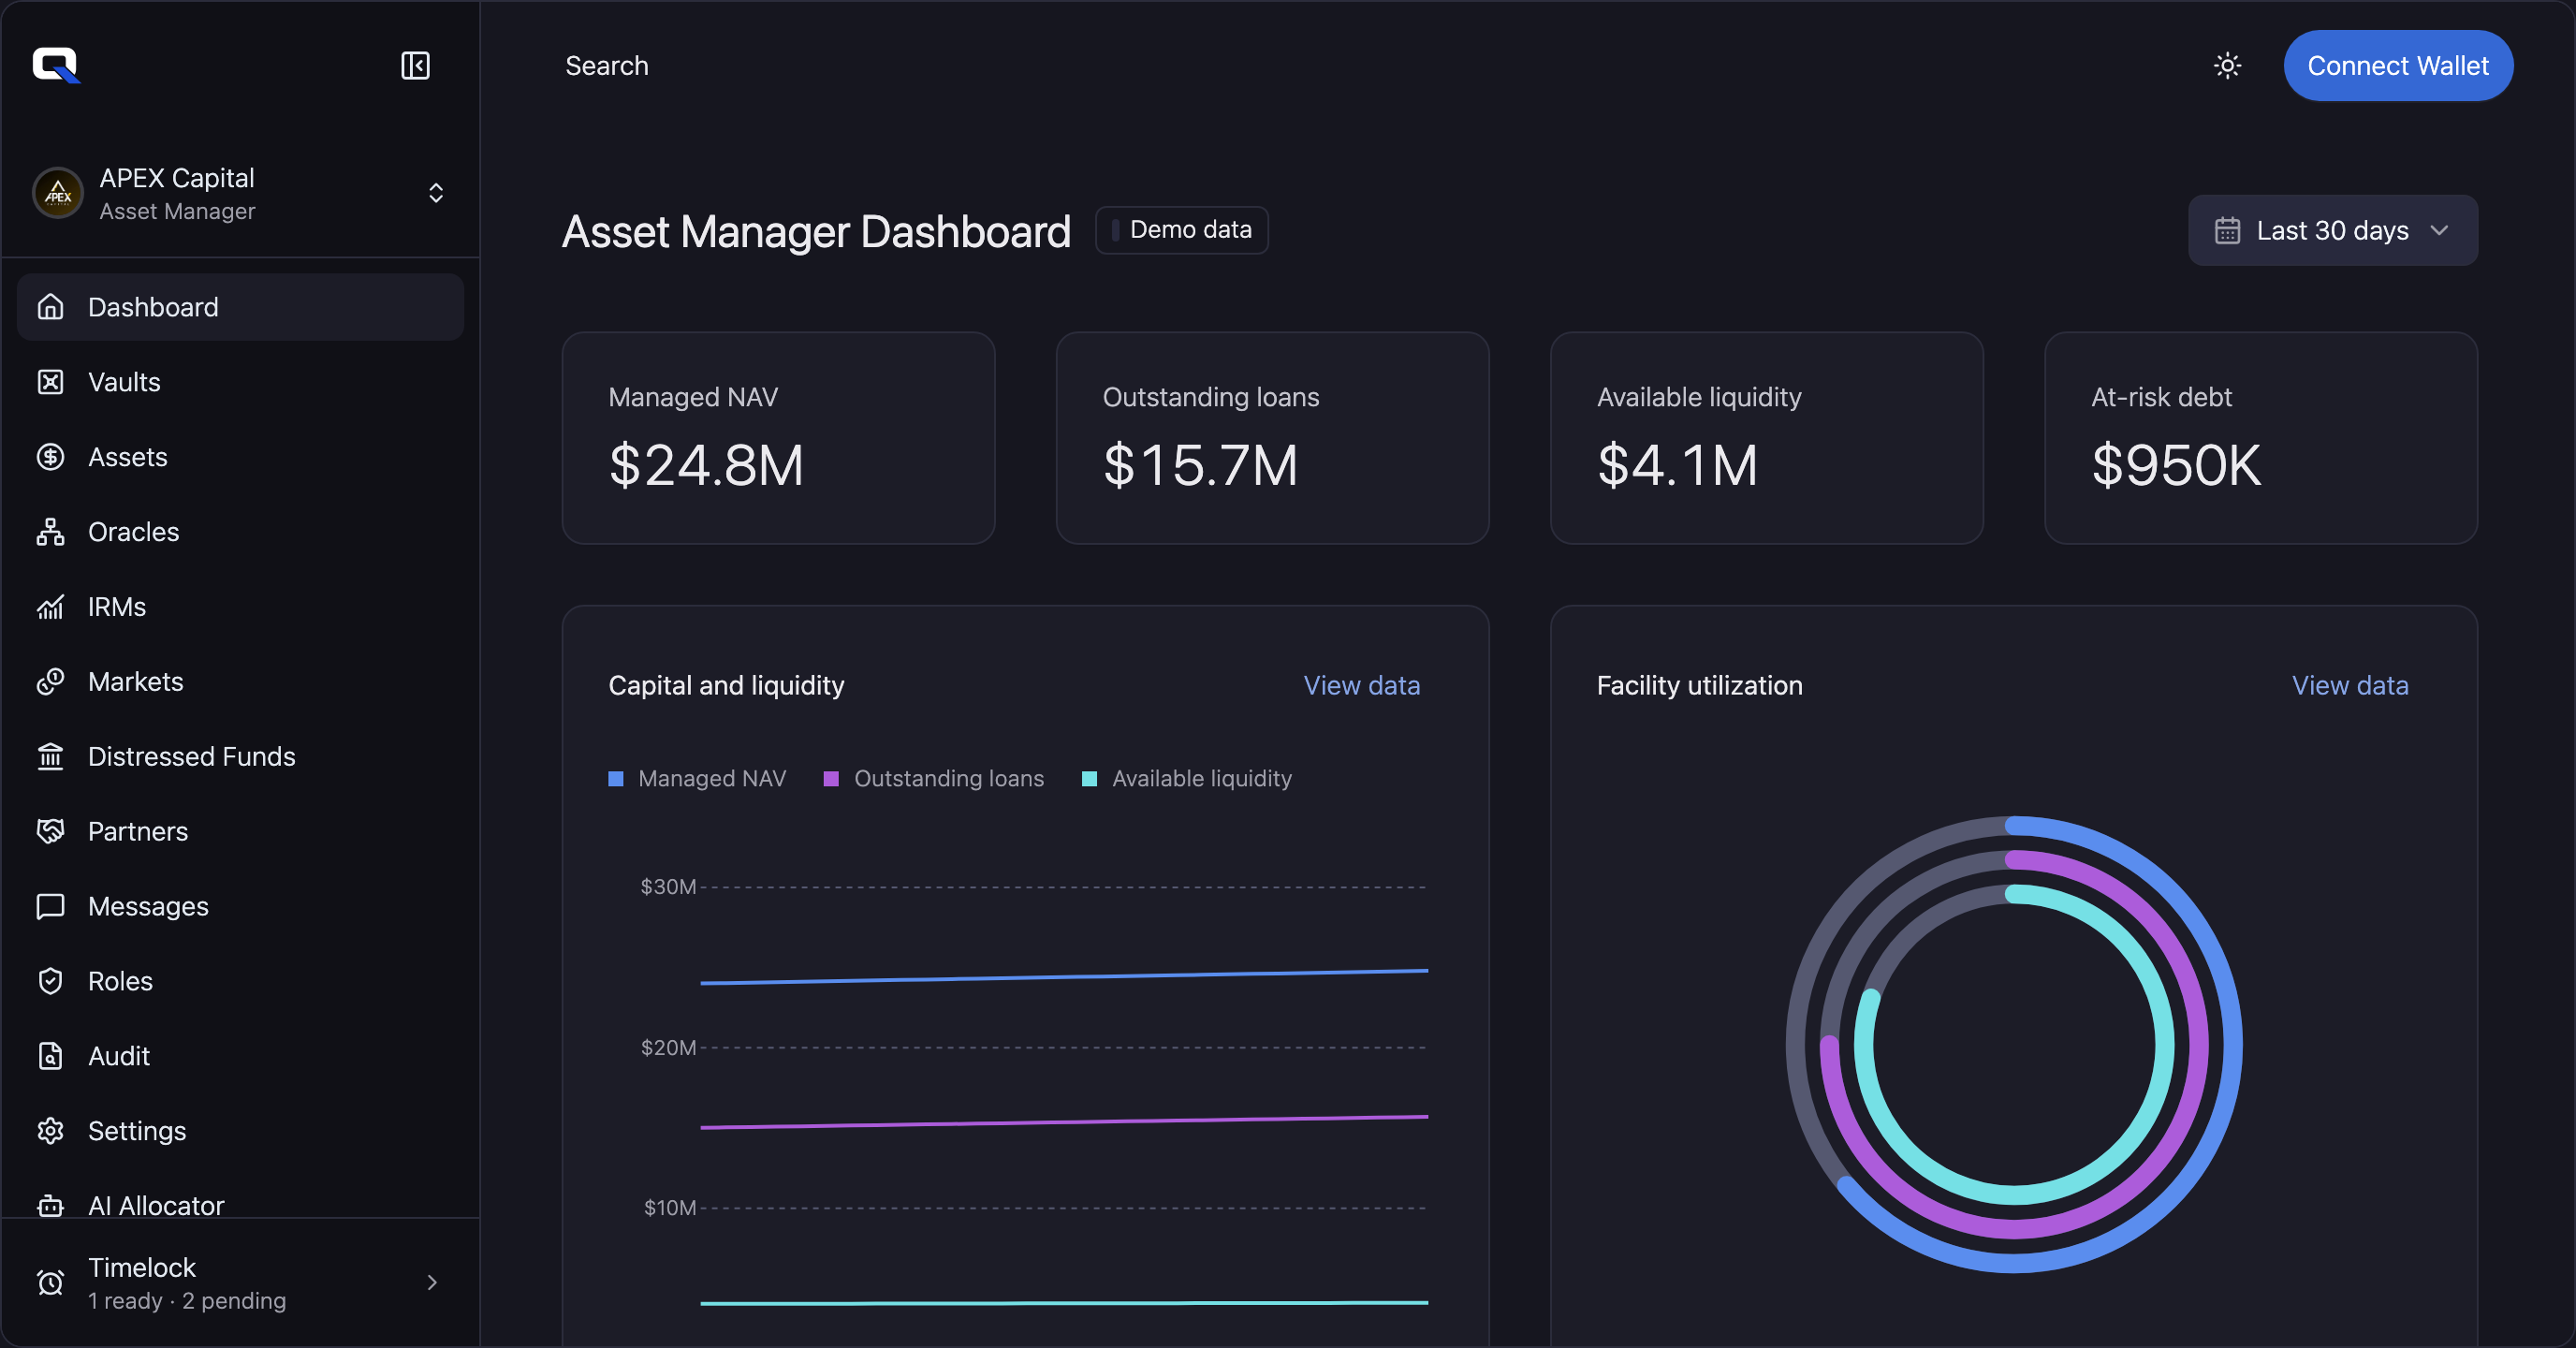Click the Managed NAV $24.8M card
Viewport: 2576px width, 1348px height.
coord(778,438)
